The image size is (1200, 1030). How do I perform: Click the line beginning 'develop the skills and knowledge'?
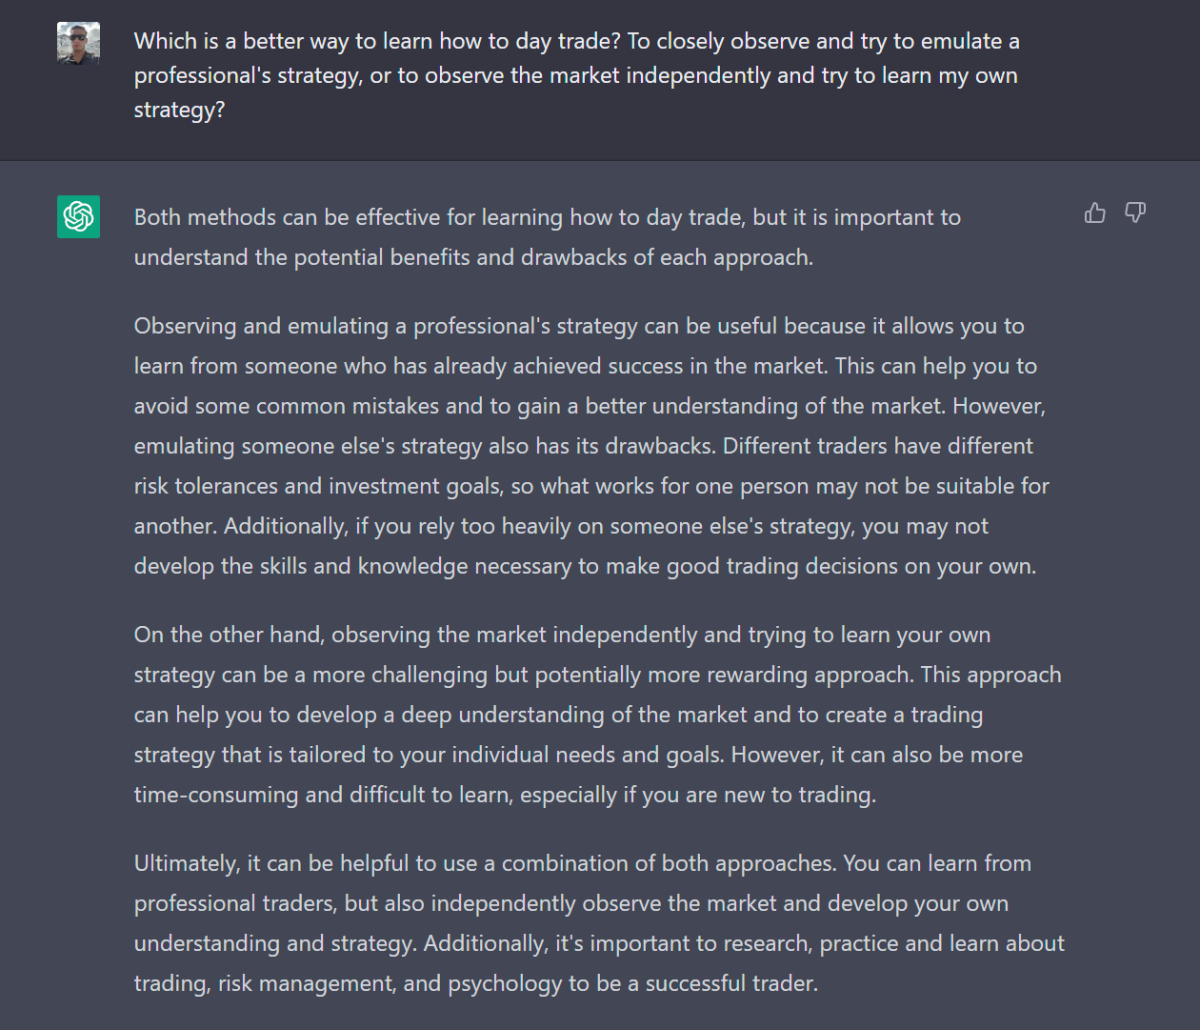(x=585, y=566)
